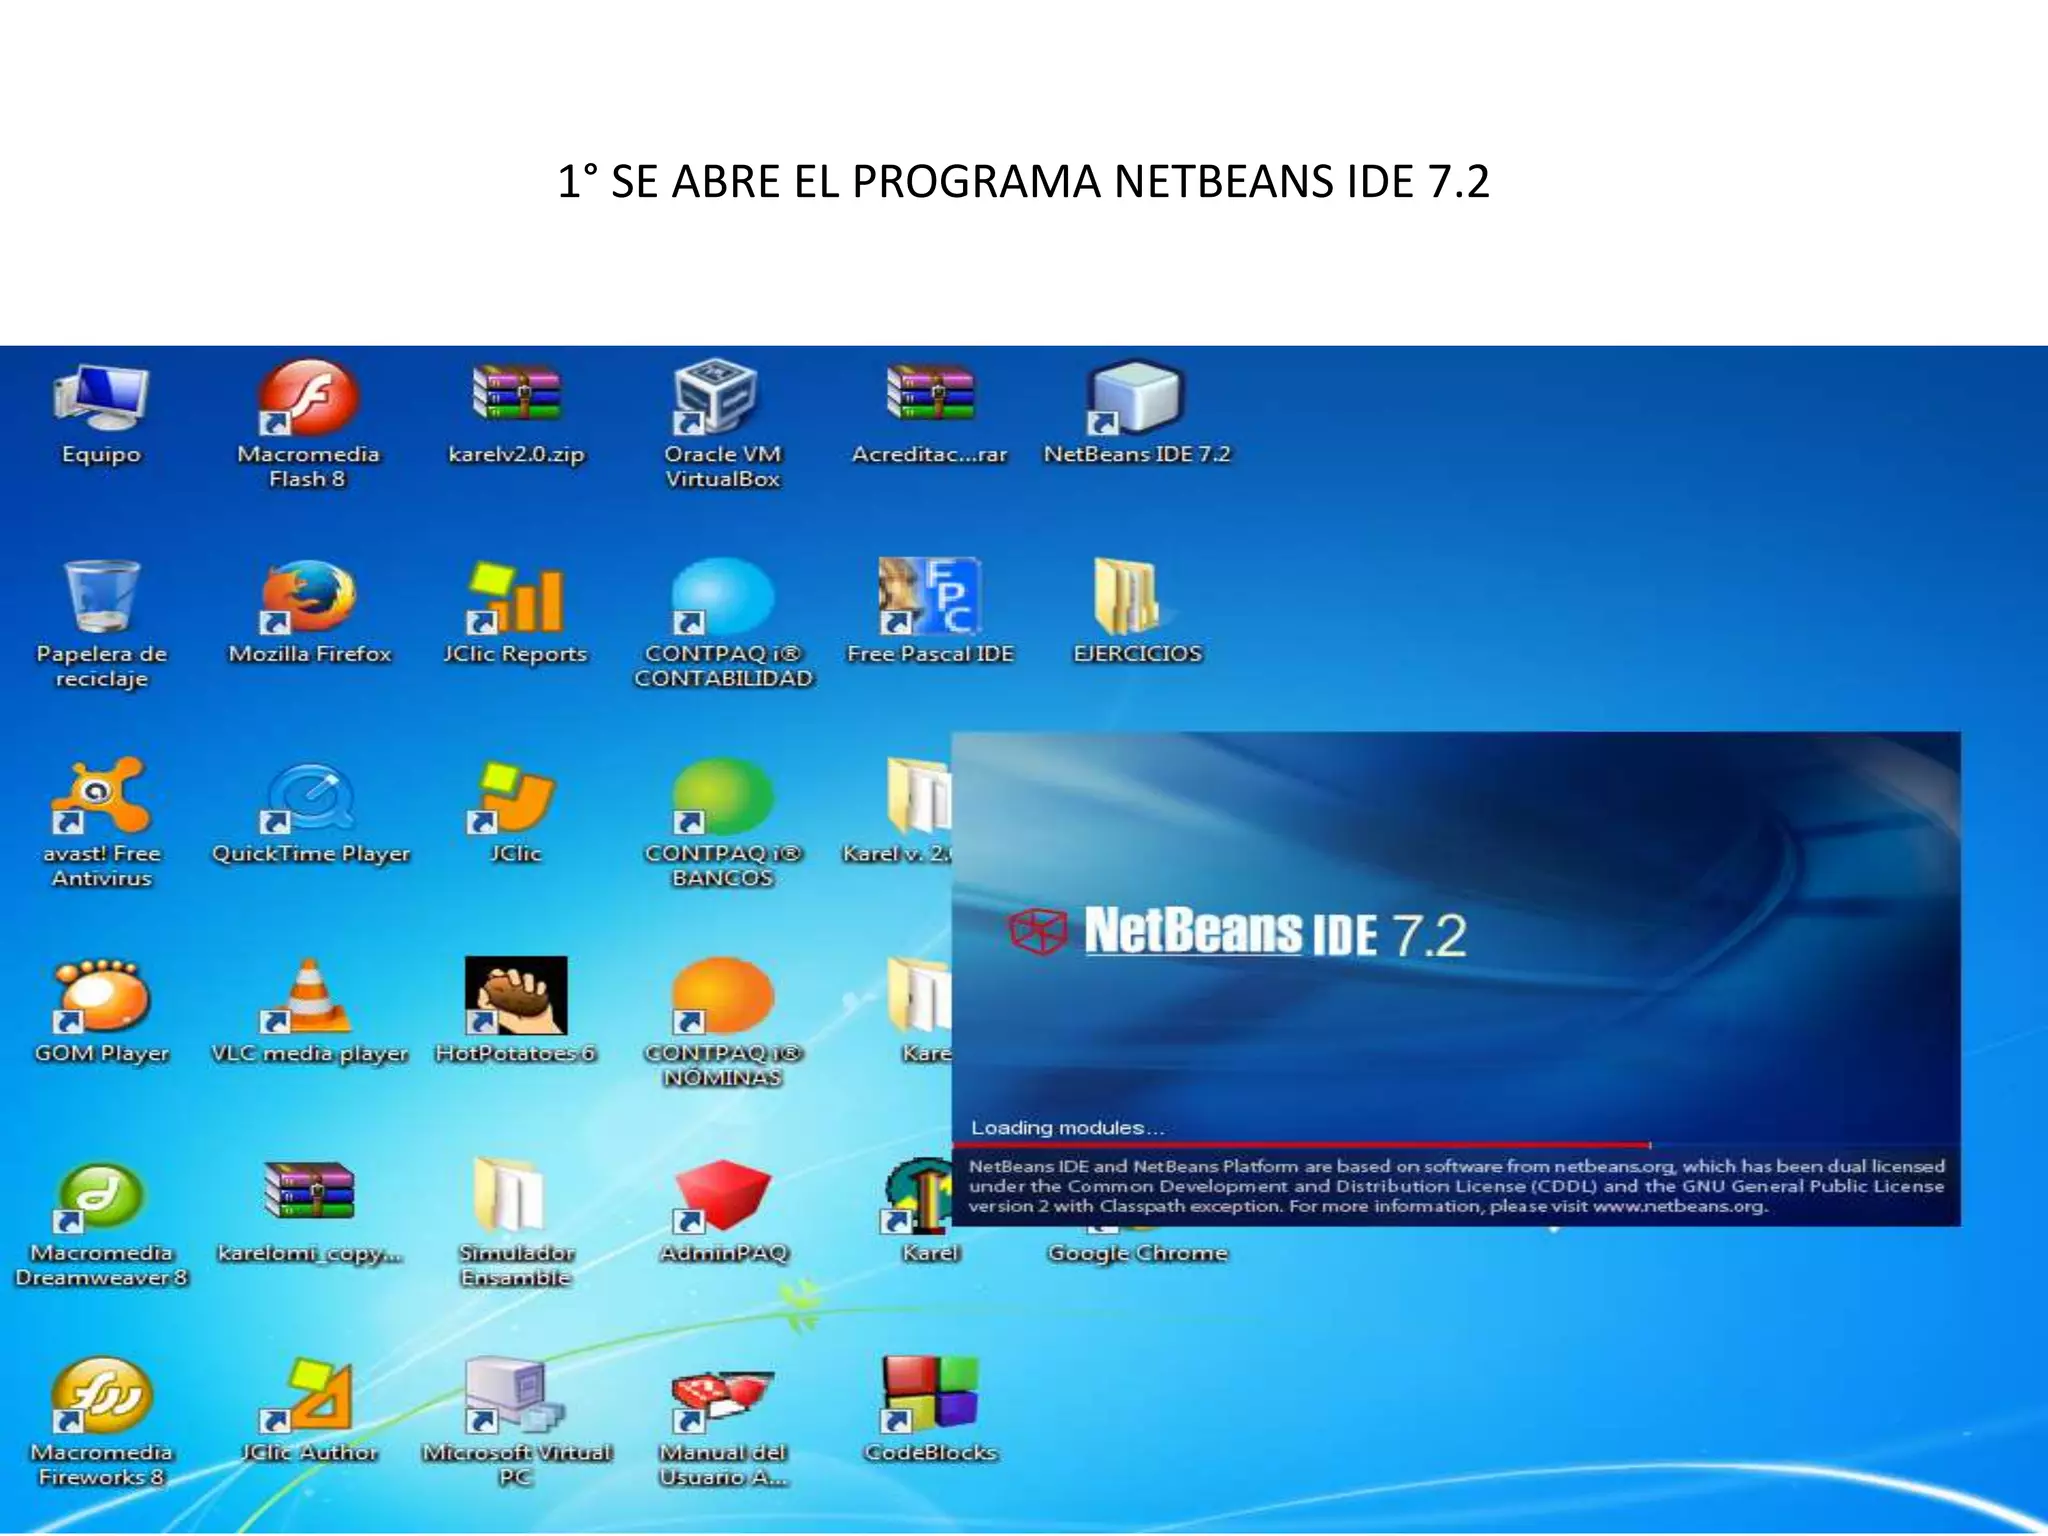Open the Microsoft Virtual PC shortcut
Screen dimensions: 2048x1536
pos(515,1396)
